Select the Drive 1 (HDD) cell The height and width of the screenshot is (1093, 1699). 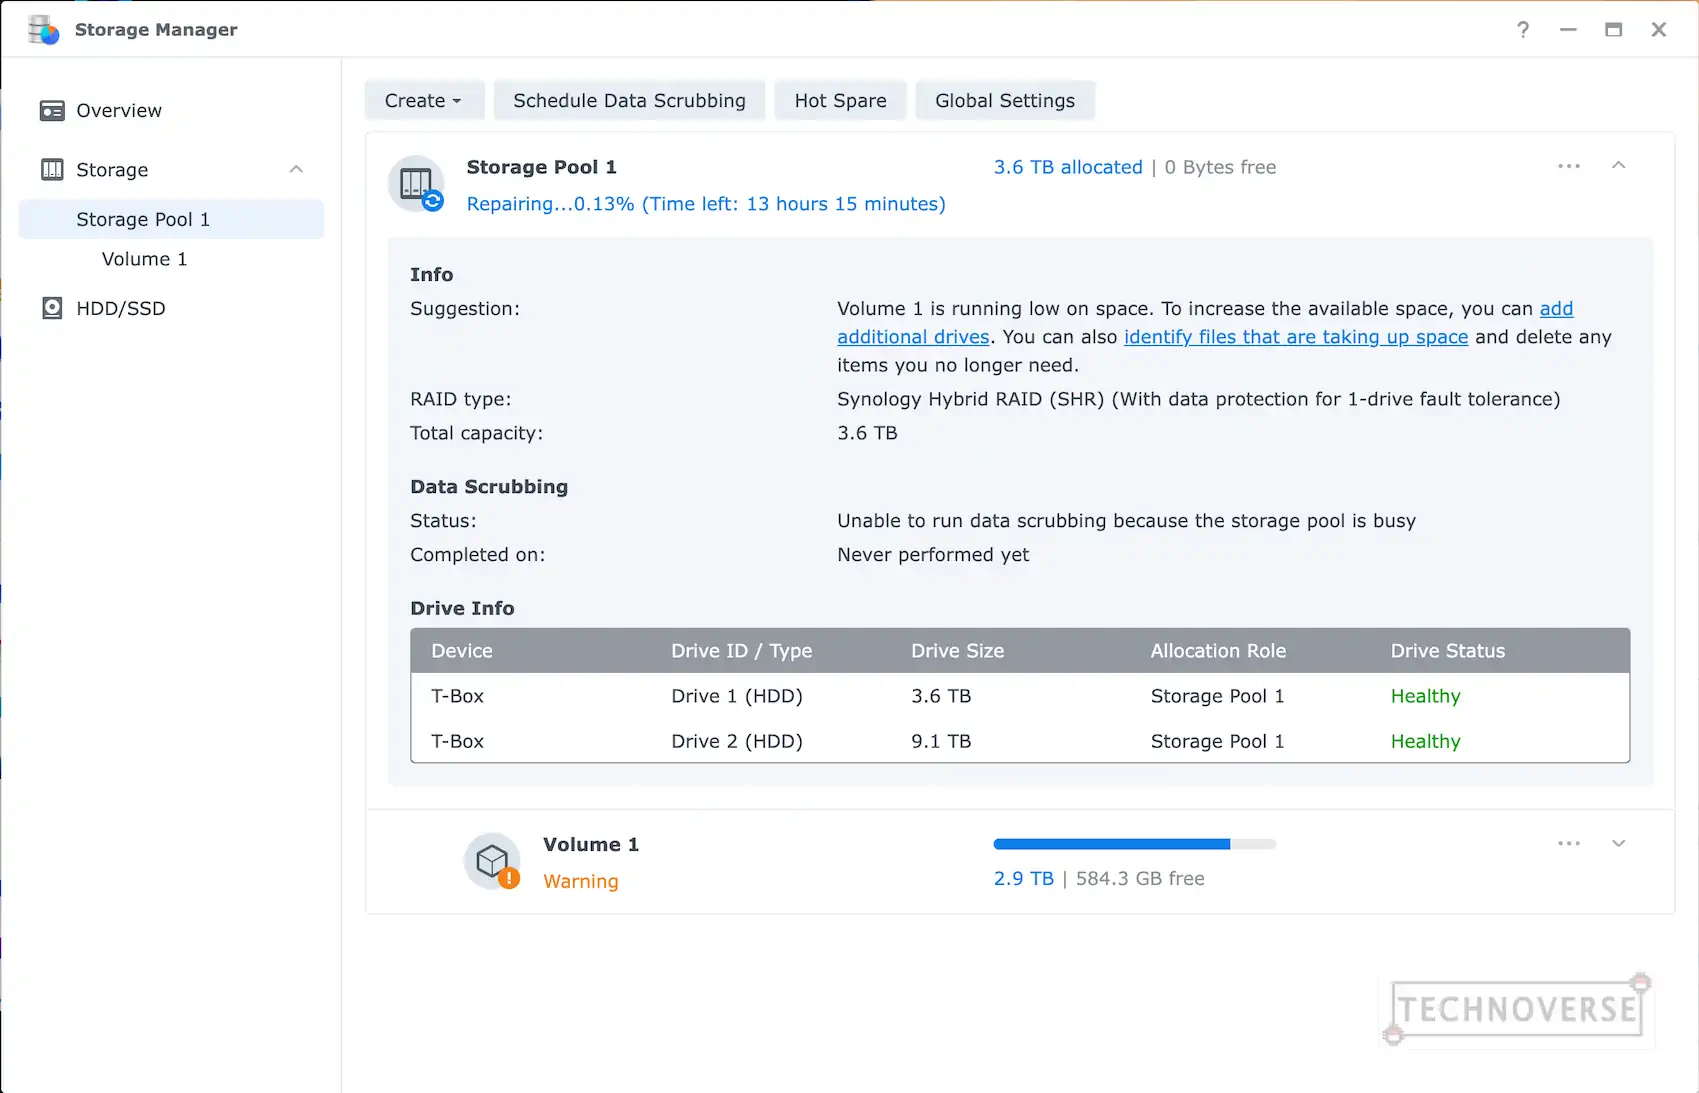[737, 696]
